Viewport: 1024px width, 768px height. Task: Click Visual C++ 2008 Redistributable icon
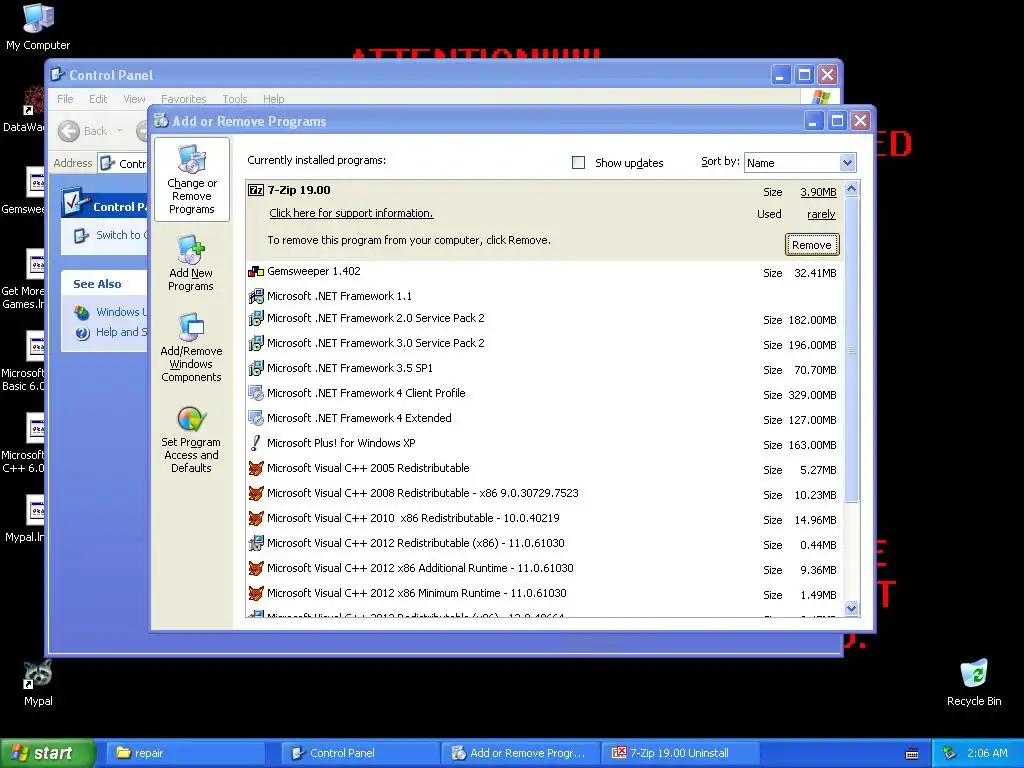click(256, 493)
